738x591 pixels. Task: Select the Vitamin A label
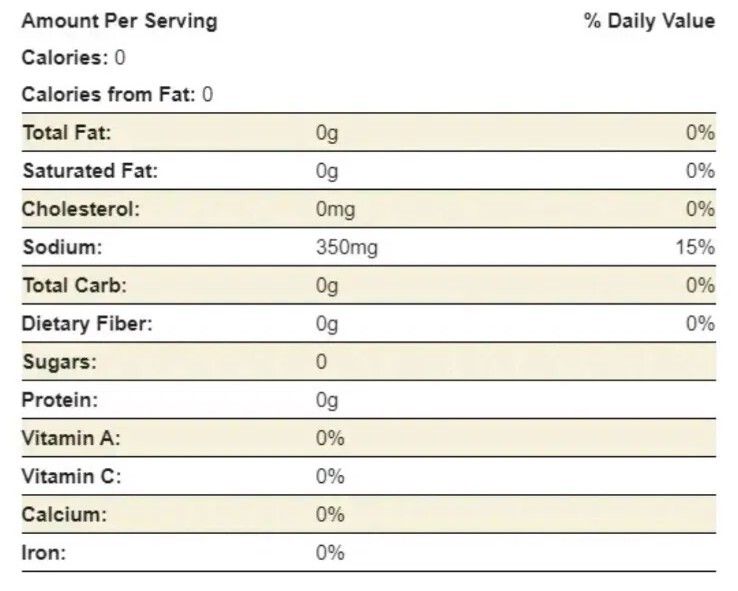point(71,438)
